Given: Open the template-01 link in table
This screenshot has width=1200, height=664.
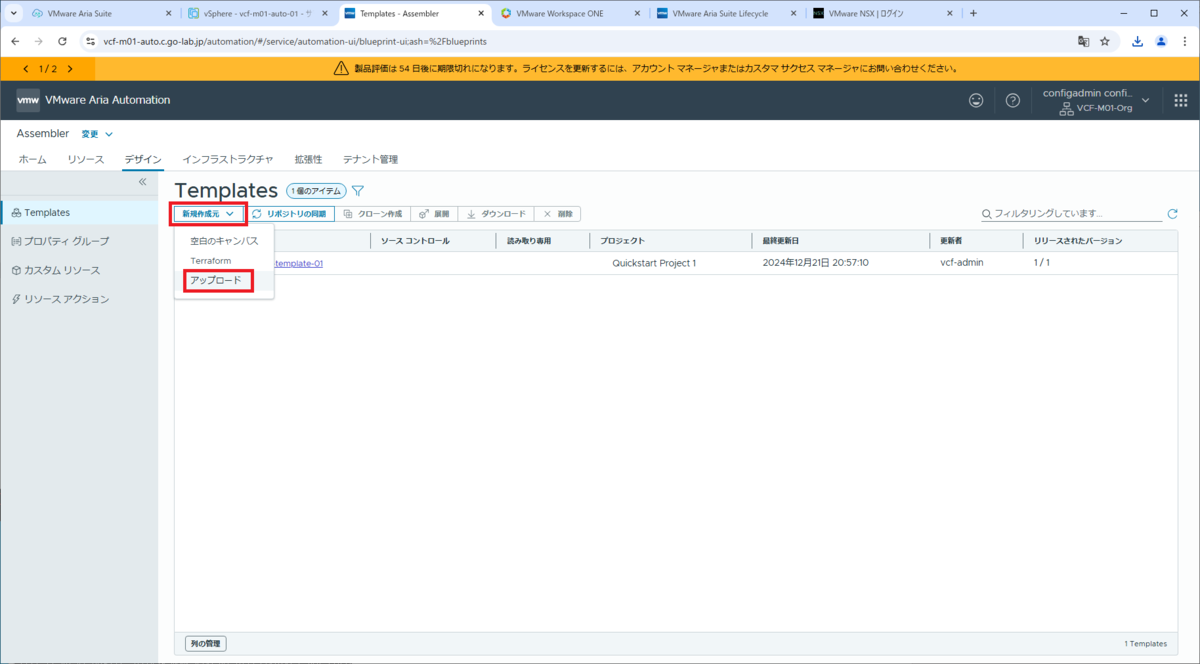Looking at the screenshot, I should pyautogui.click(x=298, y=263).
